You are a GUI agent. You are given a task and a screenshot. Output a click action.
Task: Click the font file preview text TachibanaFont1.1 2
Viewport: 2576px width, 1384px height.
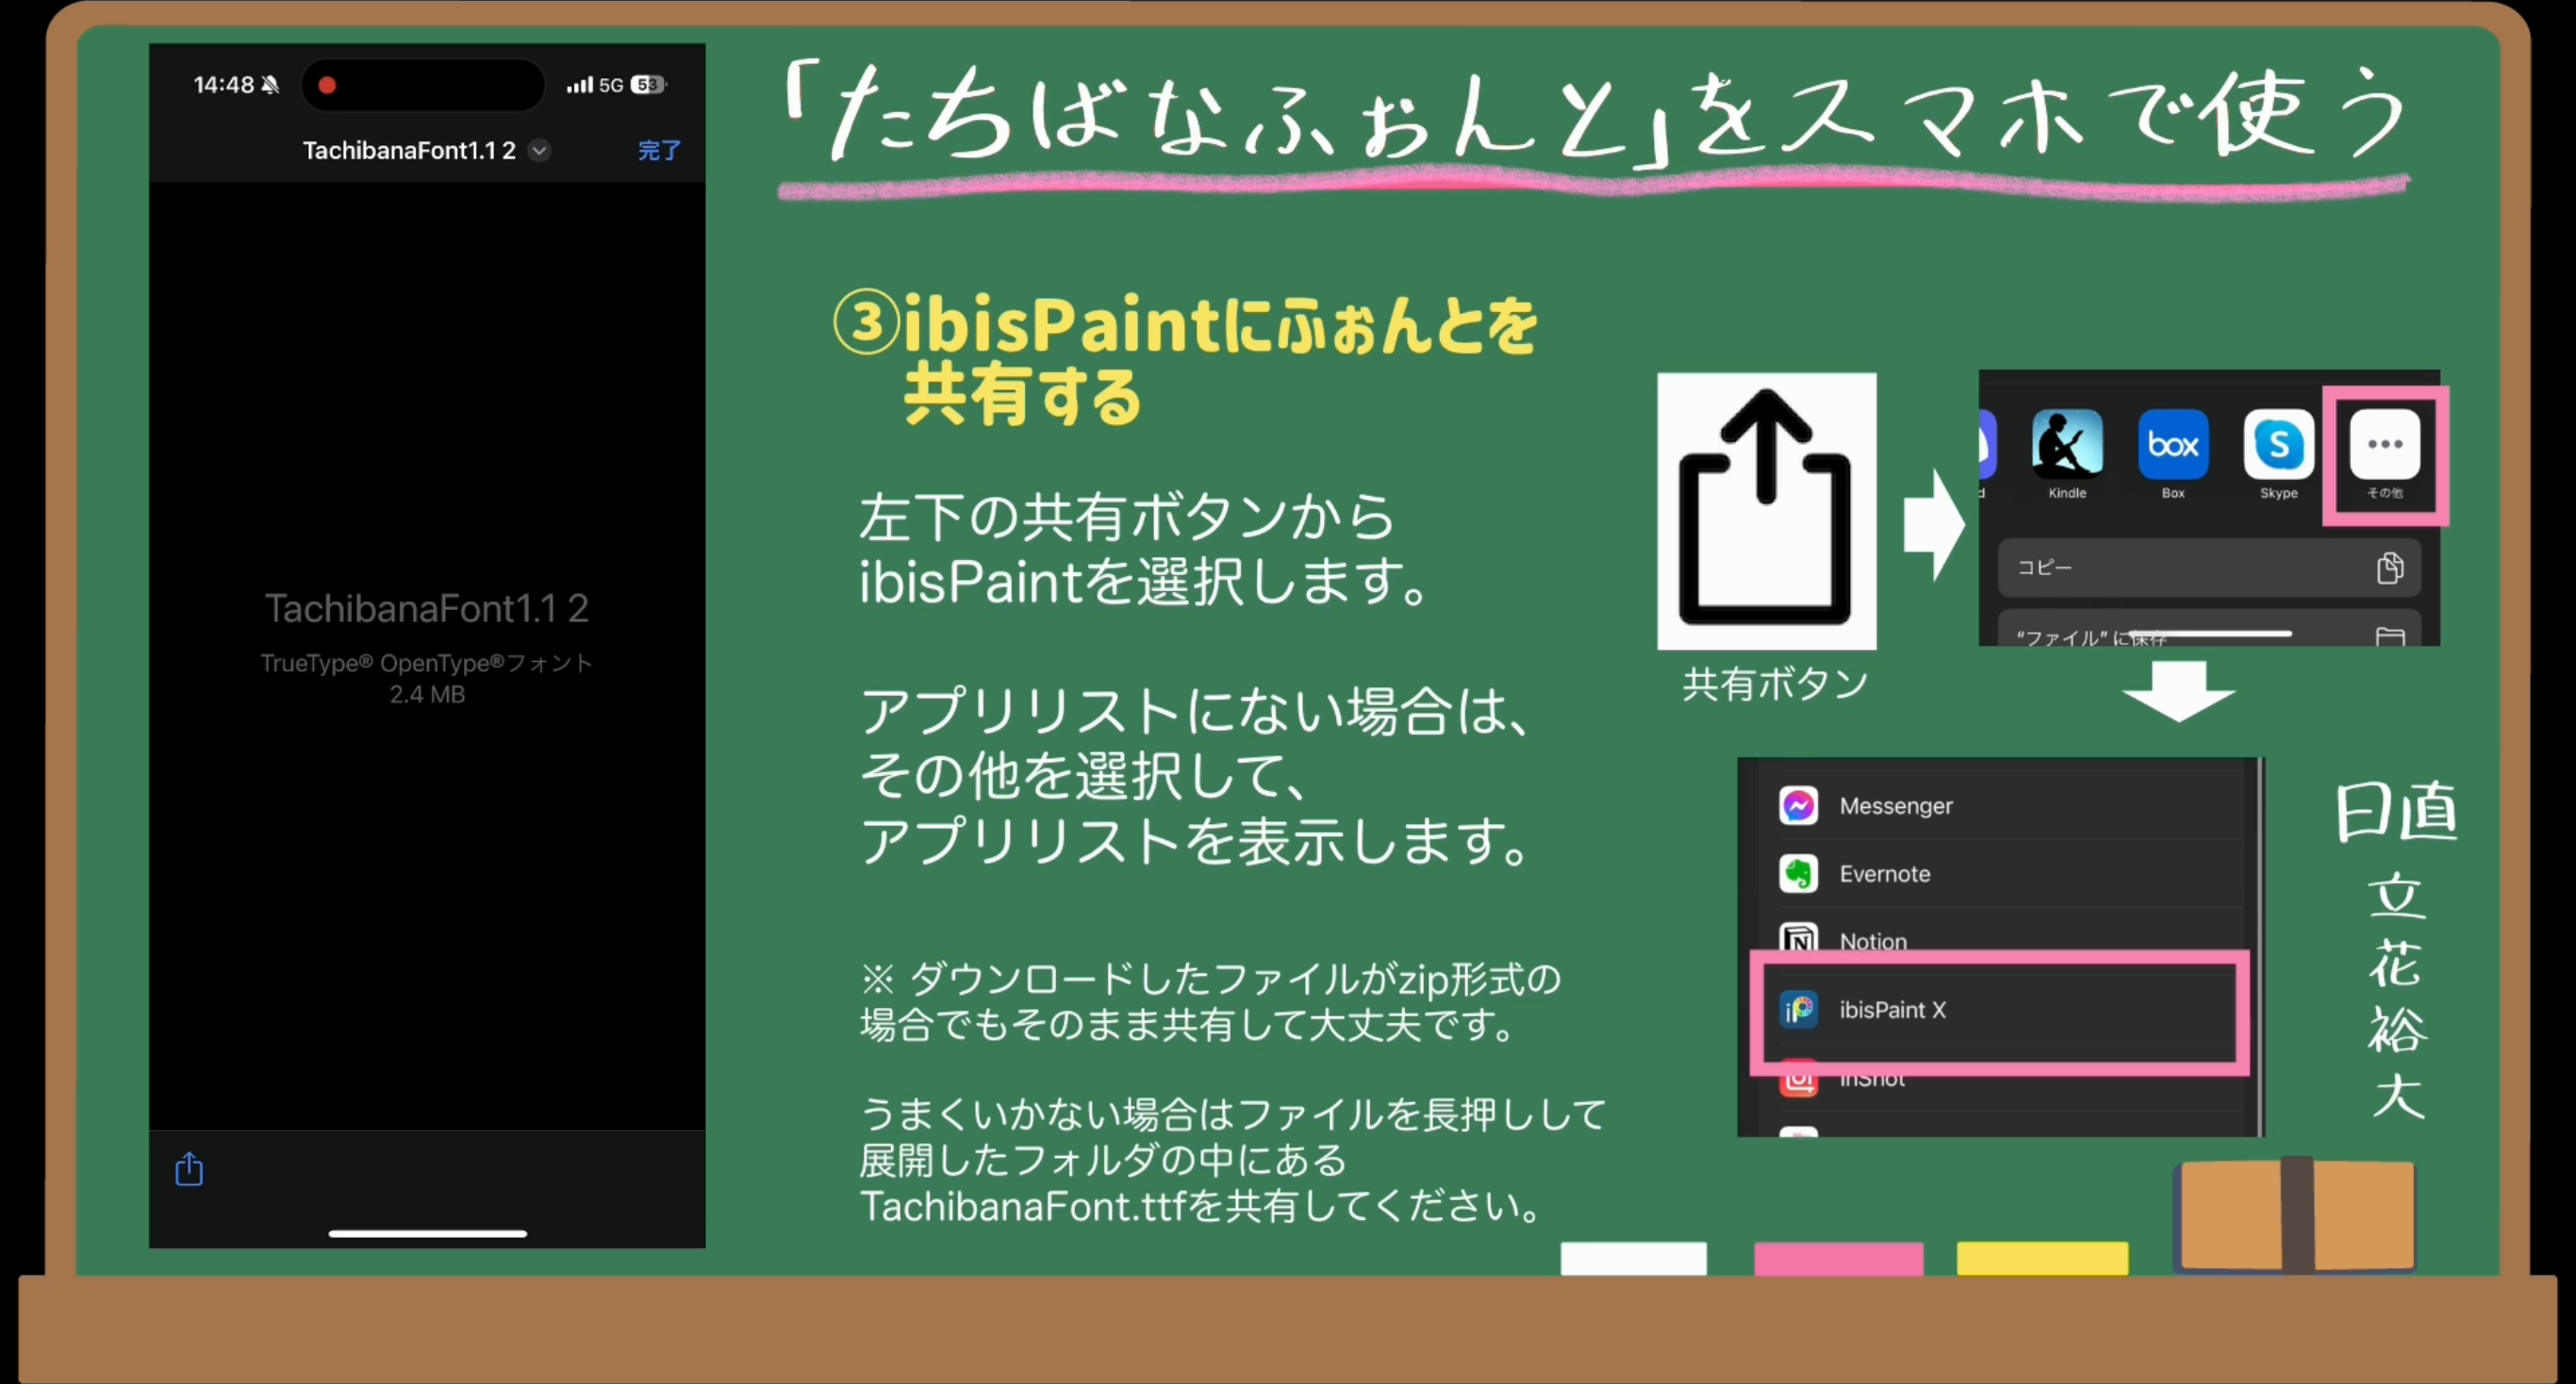[427, 608]
